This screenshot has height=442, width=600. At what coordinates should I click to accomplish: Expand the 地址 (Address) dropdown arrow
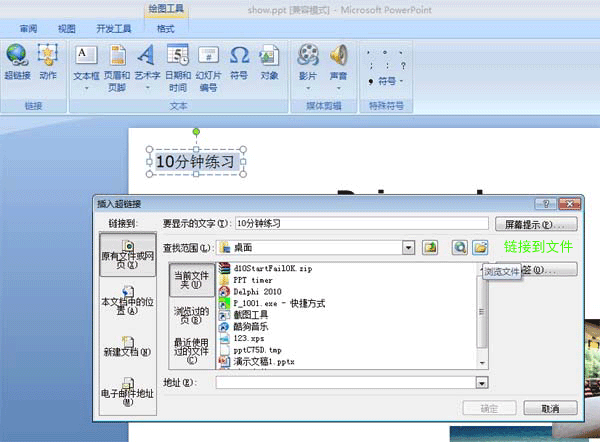click(x=482, y=382)
